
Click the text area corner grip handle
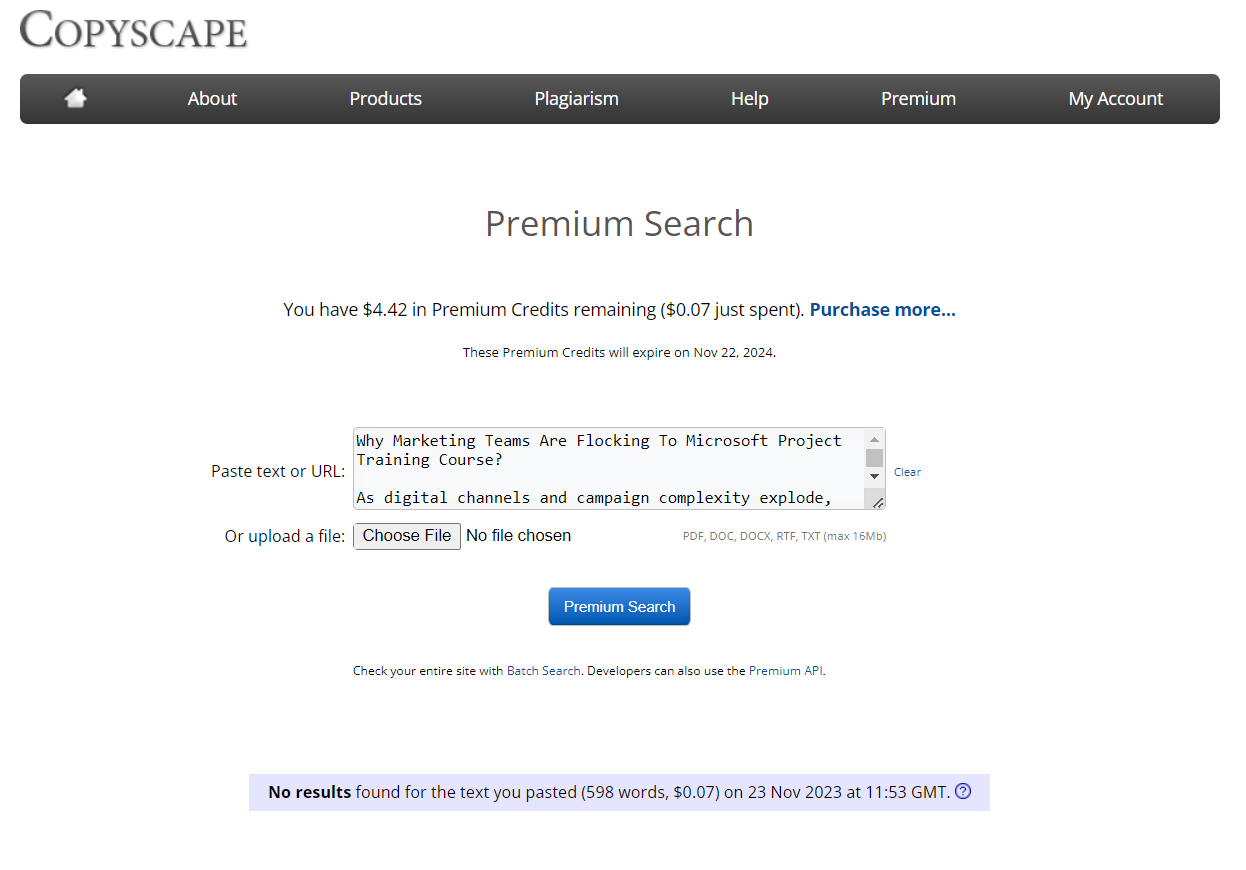click(877, 501)
